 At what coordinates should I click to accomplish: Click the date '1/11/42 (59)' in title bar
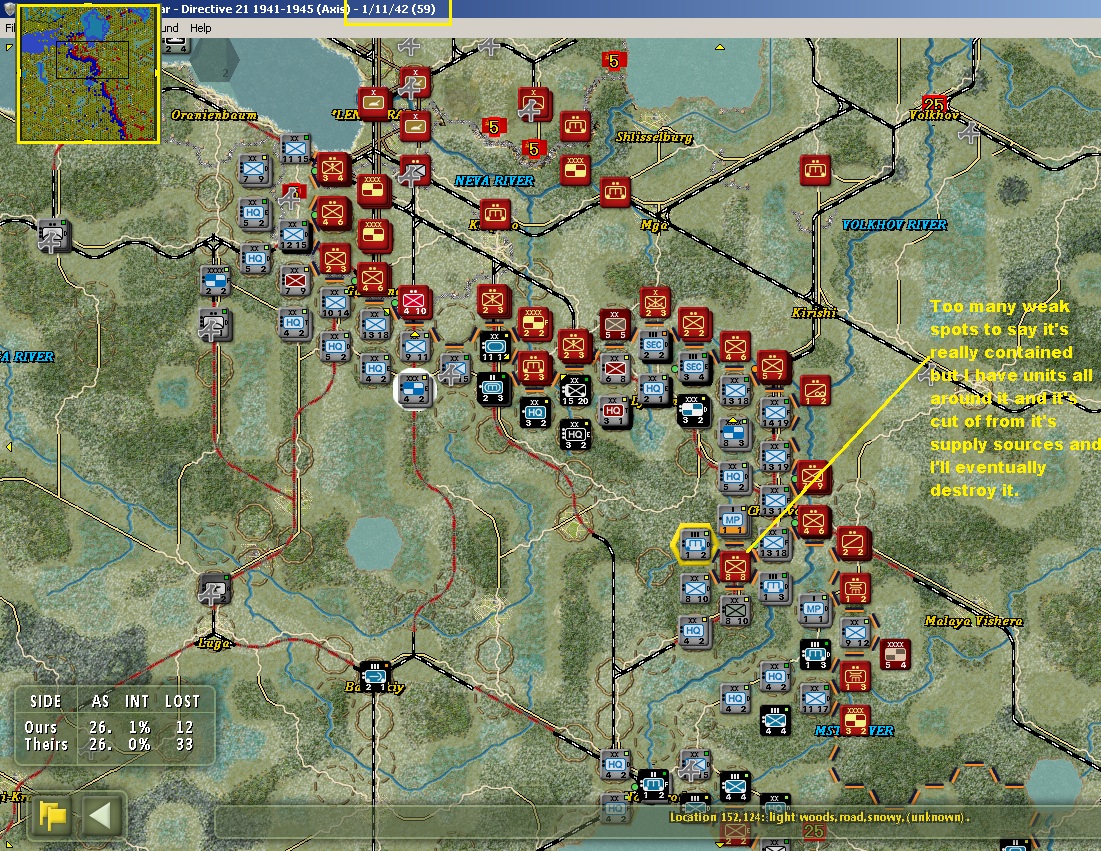[398, 9]
